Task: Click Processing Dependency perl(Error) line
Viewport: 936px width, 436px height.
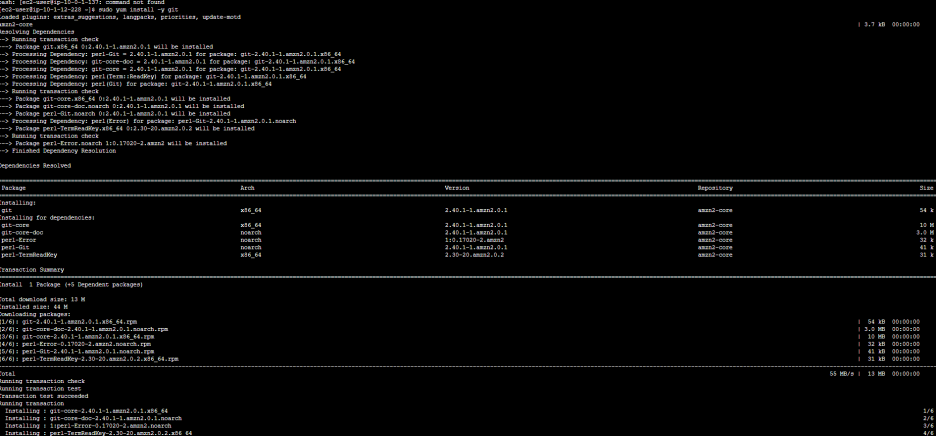Action: tap(148, 121)
